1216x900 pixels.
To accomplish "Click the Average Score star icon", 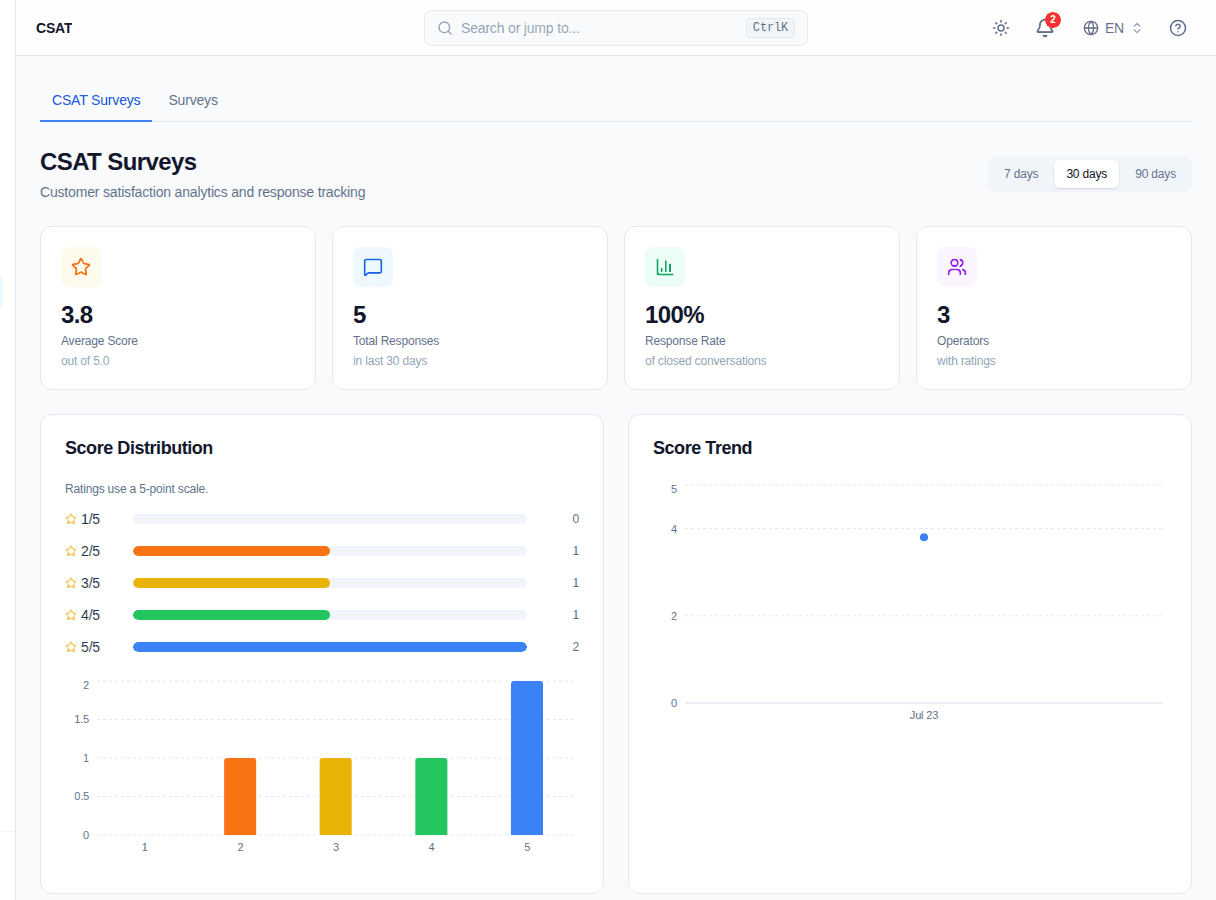I will pyautogui.click(x=81, y=267).
